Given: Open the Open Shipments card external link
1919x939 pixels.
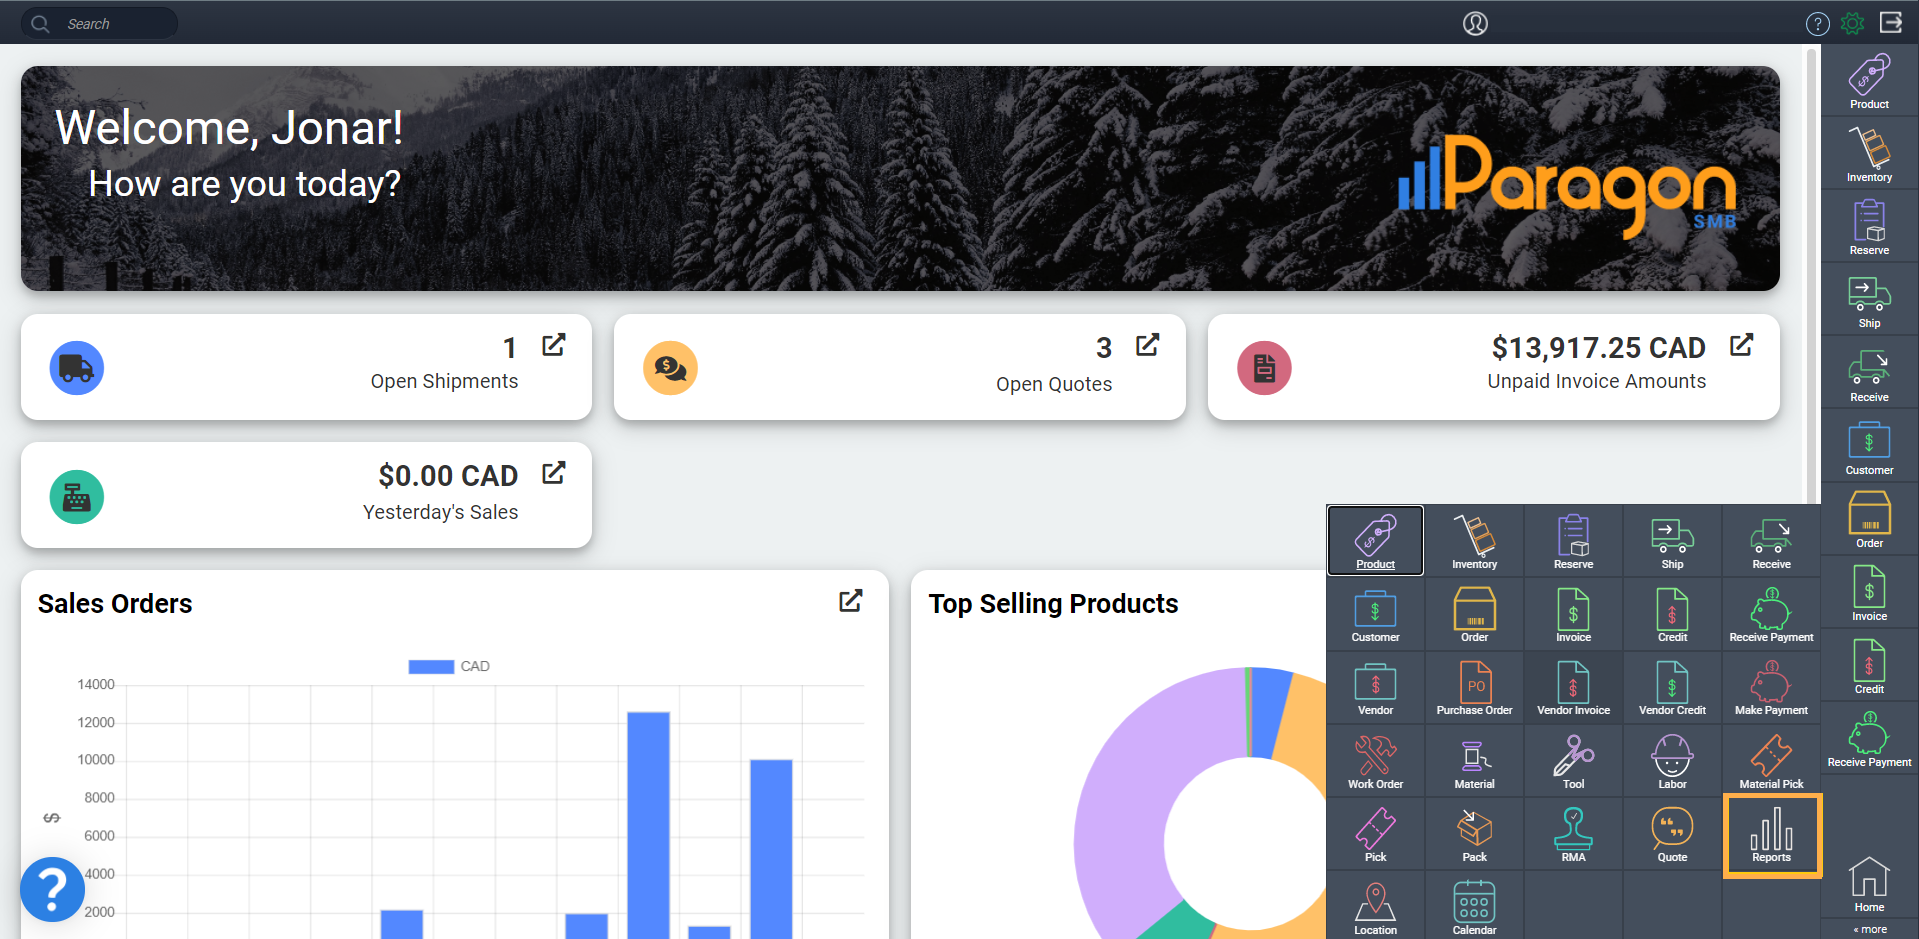Looking at the screenshot, I should 554,345.
